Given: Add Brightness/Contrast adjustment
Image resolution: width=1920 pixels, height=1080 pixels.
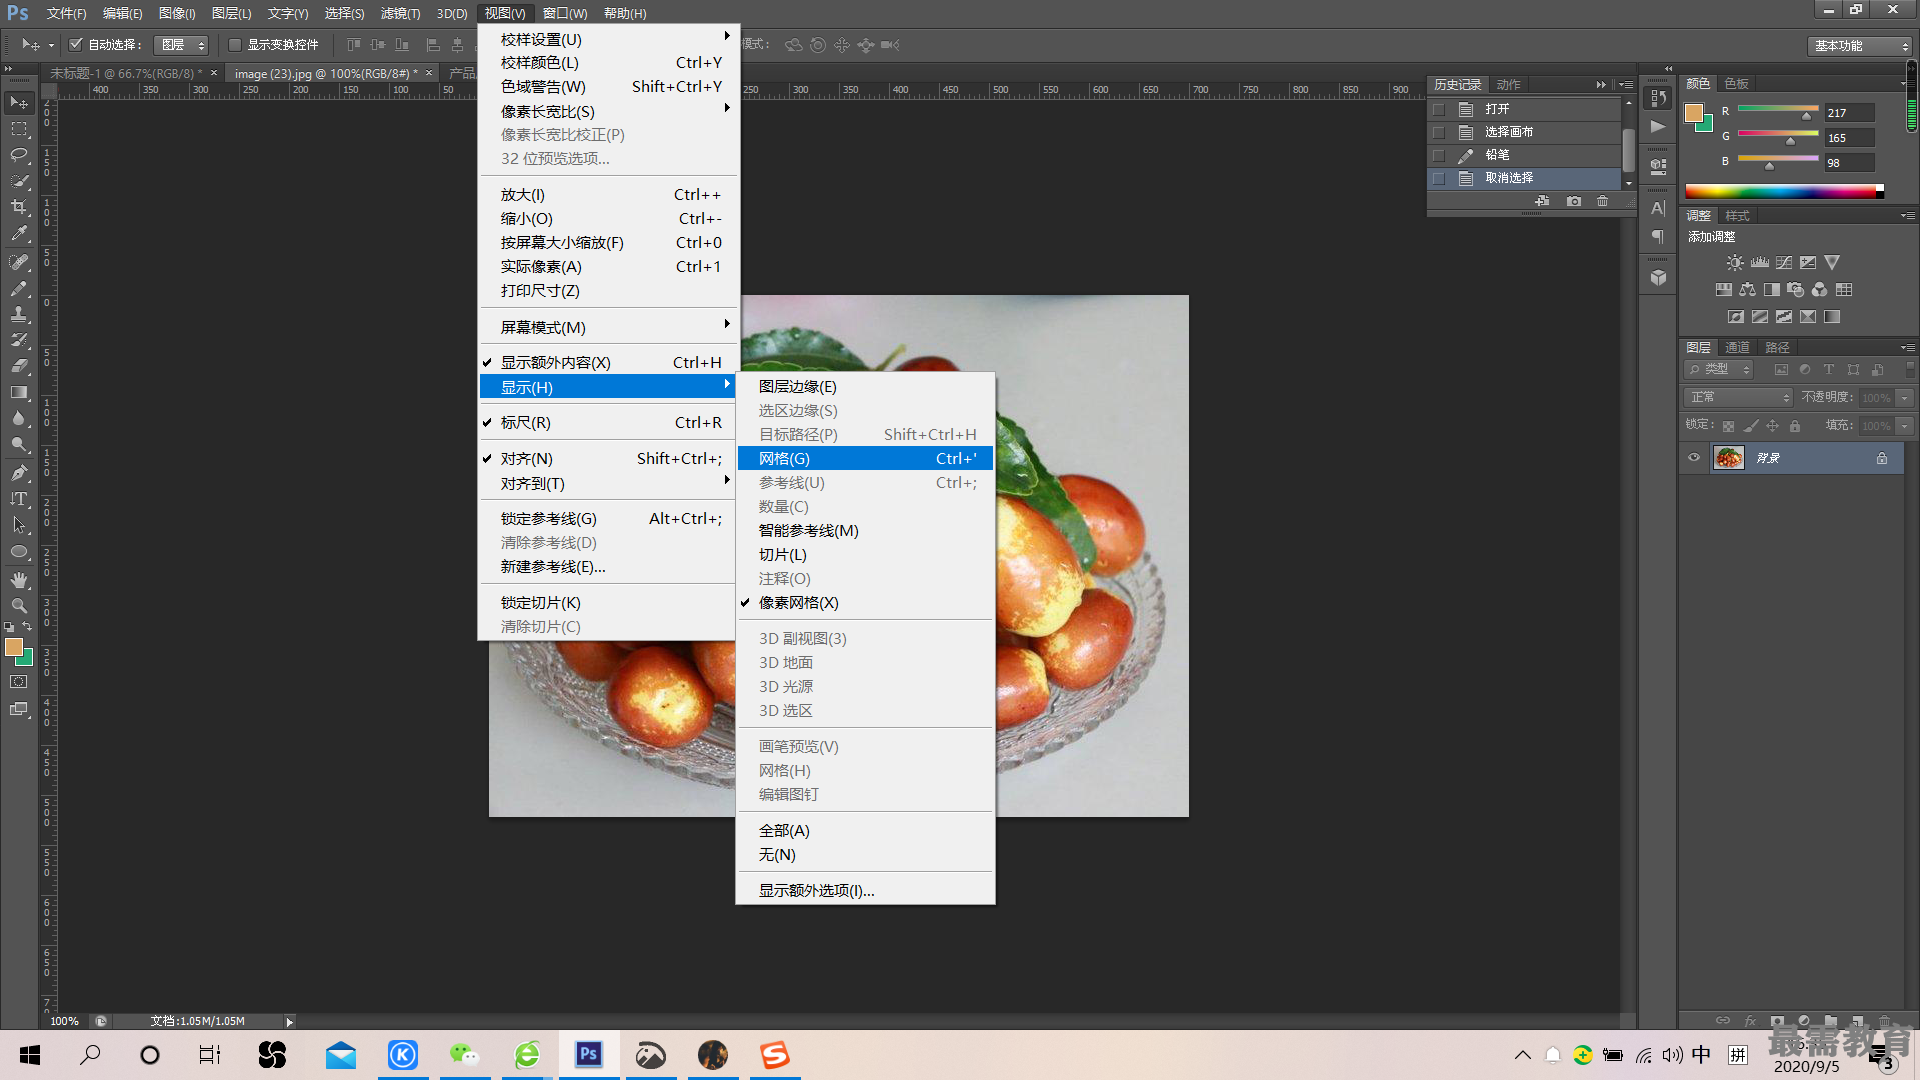Looking at the screenshot, I should click(x=1735, y=263).
